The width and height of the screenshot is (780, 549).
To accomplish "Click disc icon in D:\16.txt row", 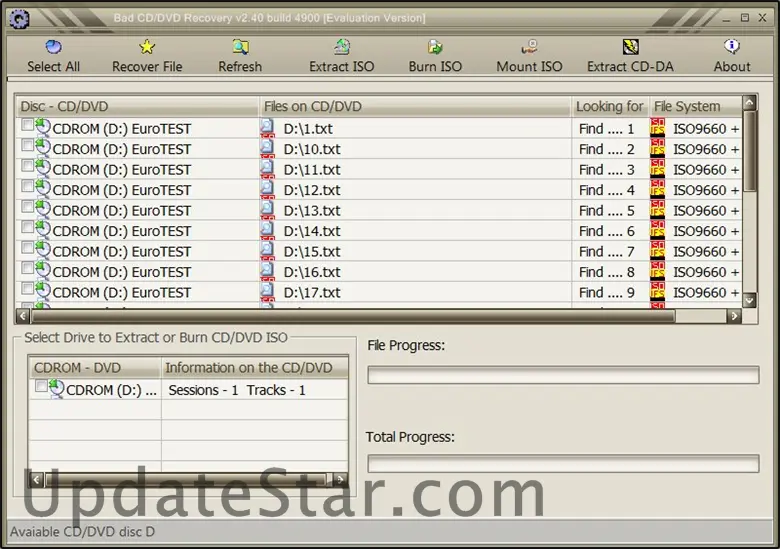I will click(x=43, y=271).
